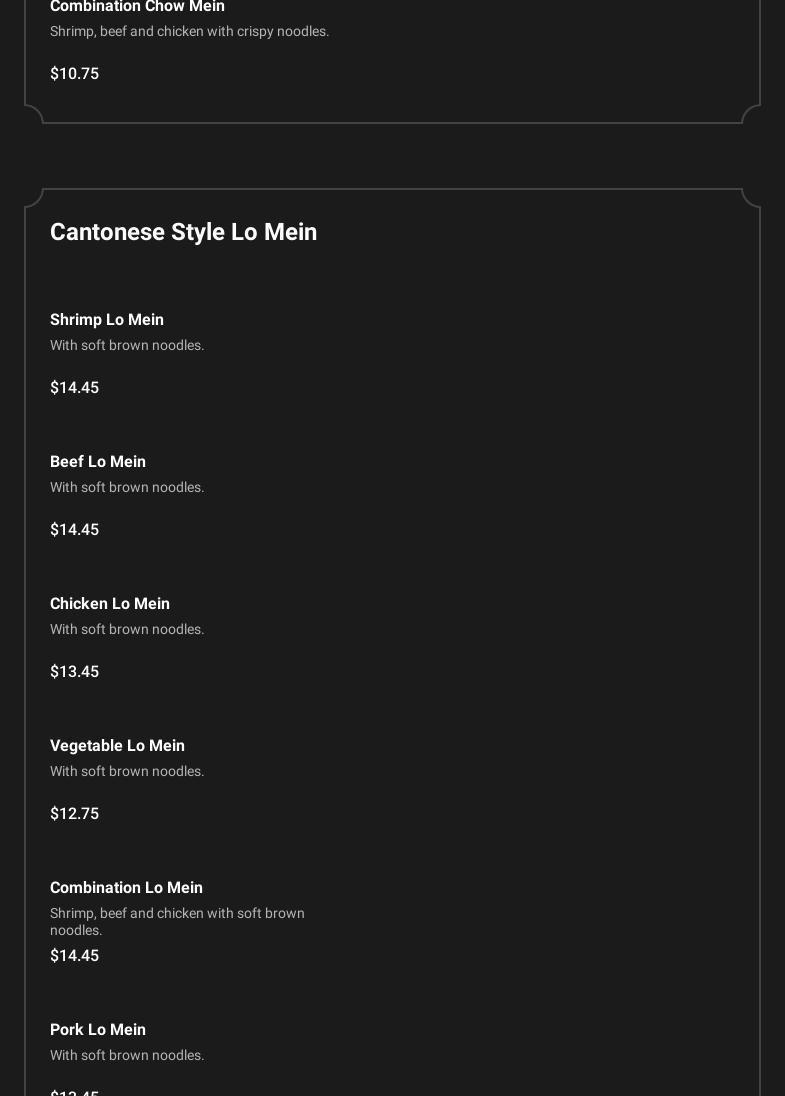The image size is (785, 1096).
Task: Click the $13.45 Chicken Lo Mein price
Action: pos(74,672)
